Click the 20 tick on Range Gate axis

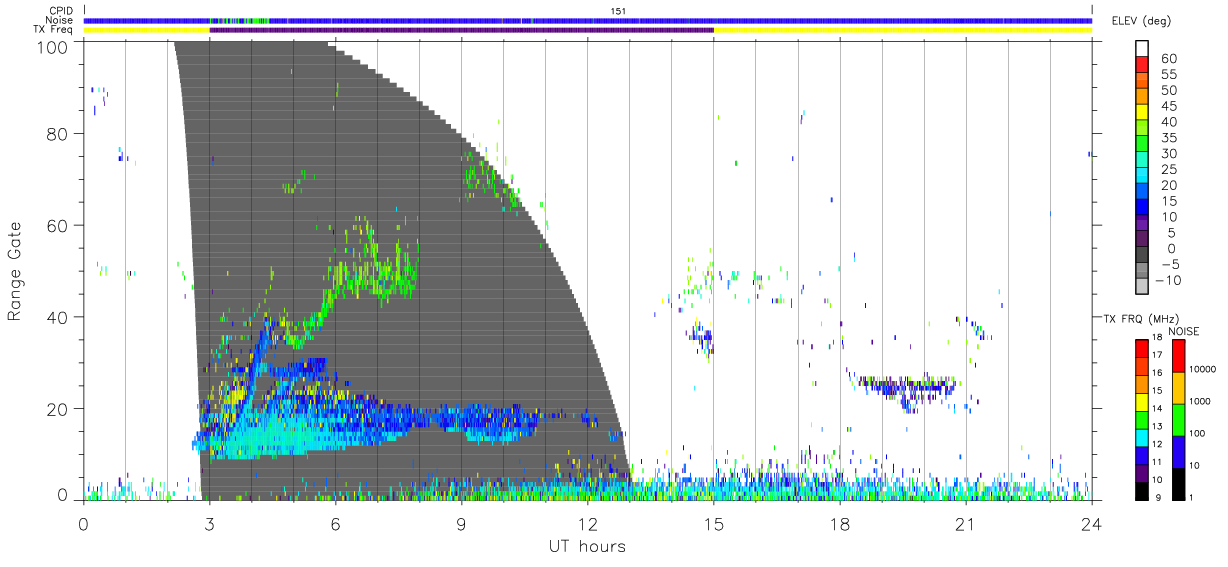click(x=58, y=409)
